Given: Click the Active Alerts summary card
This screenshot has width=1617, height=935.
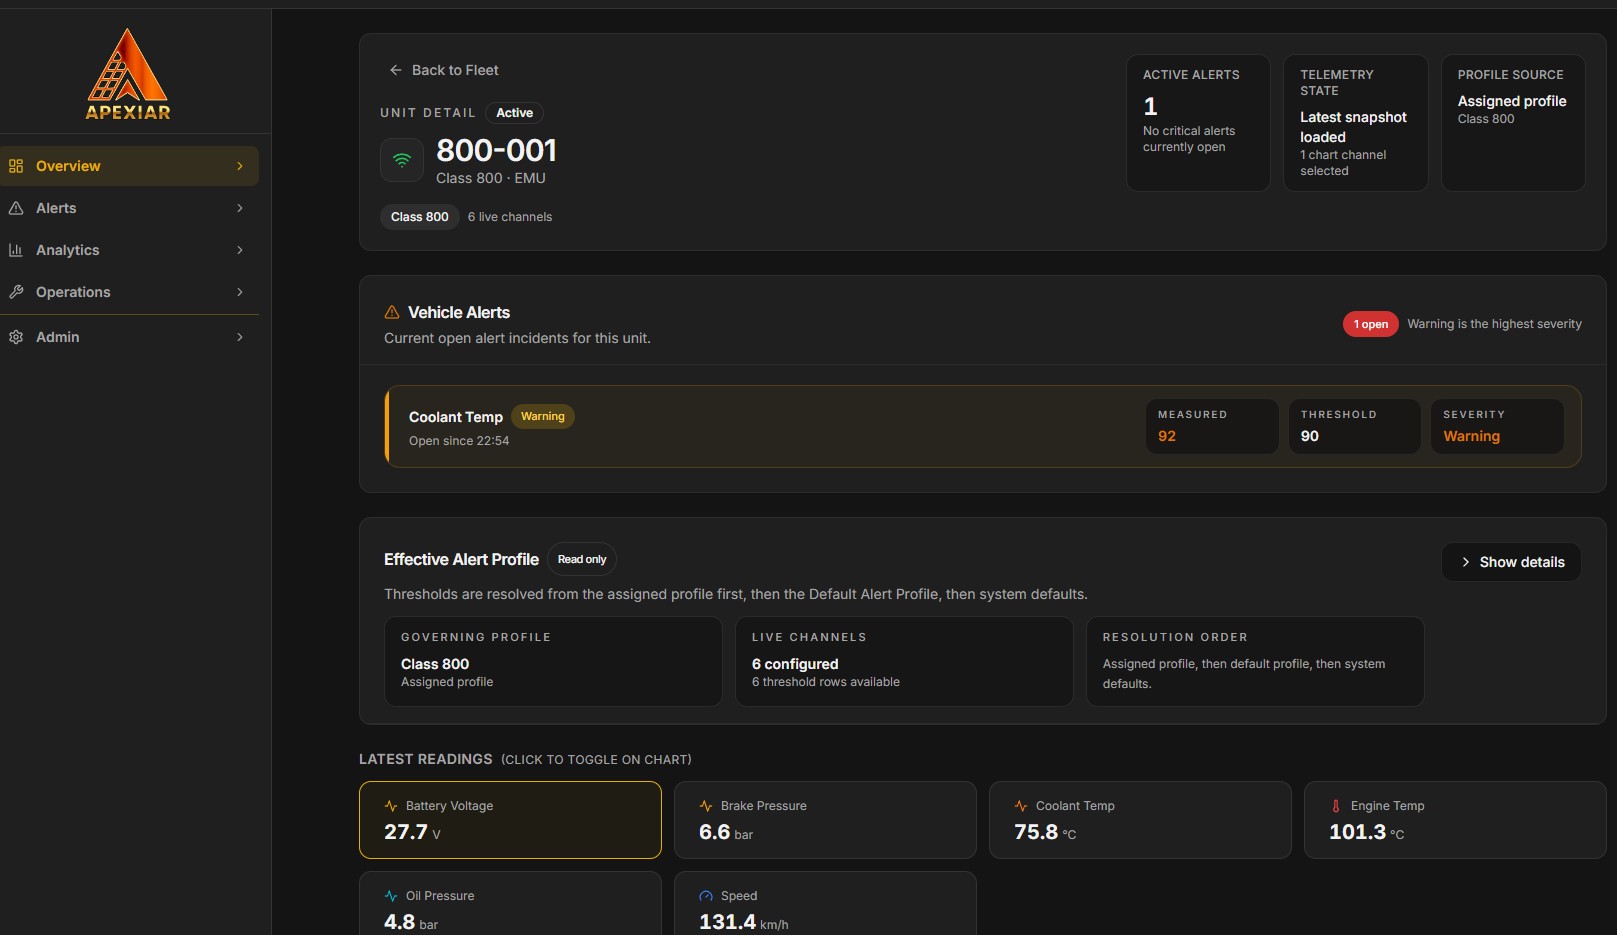Looking at the screenshot, I should coord(1198,122).
